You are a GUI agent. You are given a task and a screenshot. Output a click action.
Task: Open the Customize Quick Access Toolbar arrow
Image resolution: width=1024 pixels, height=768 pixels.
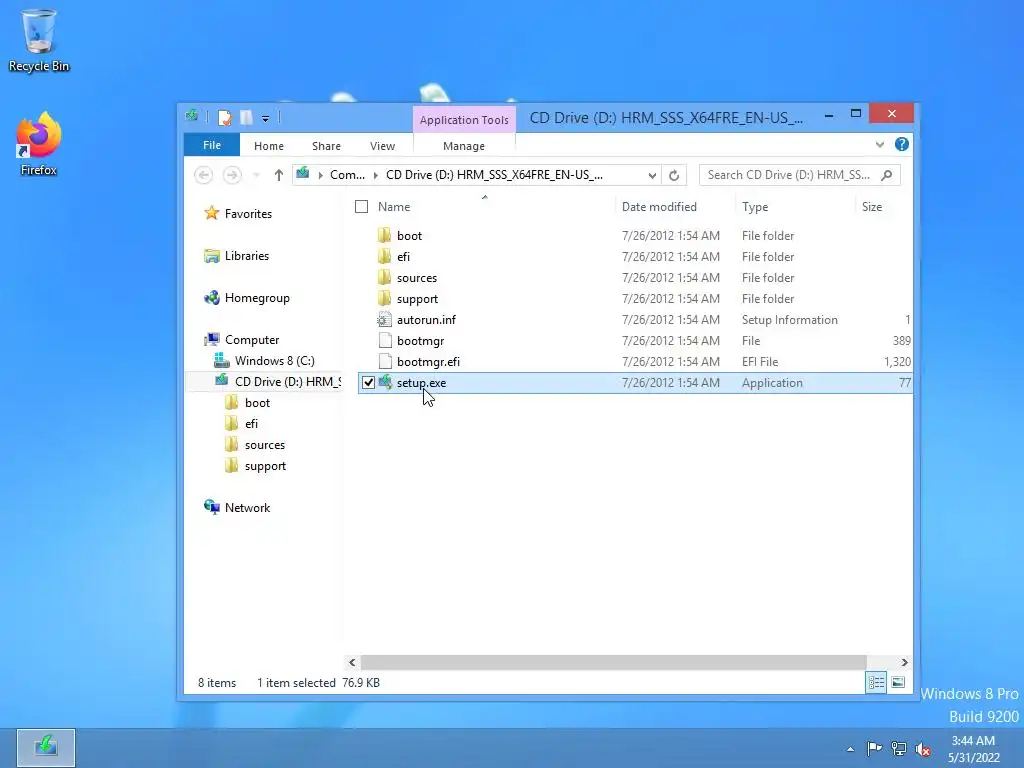click(265, 118)
